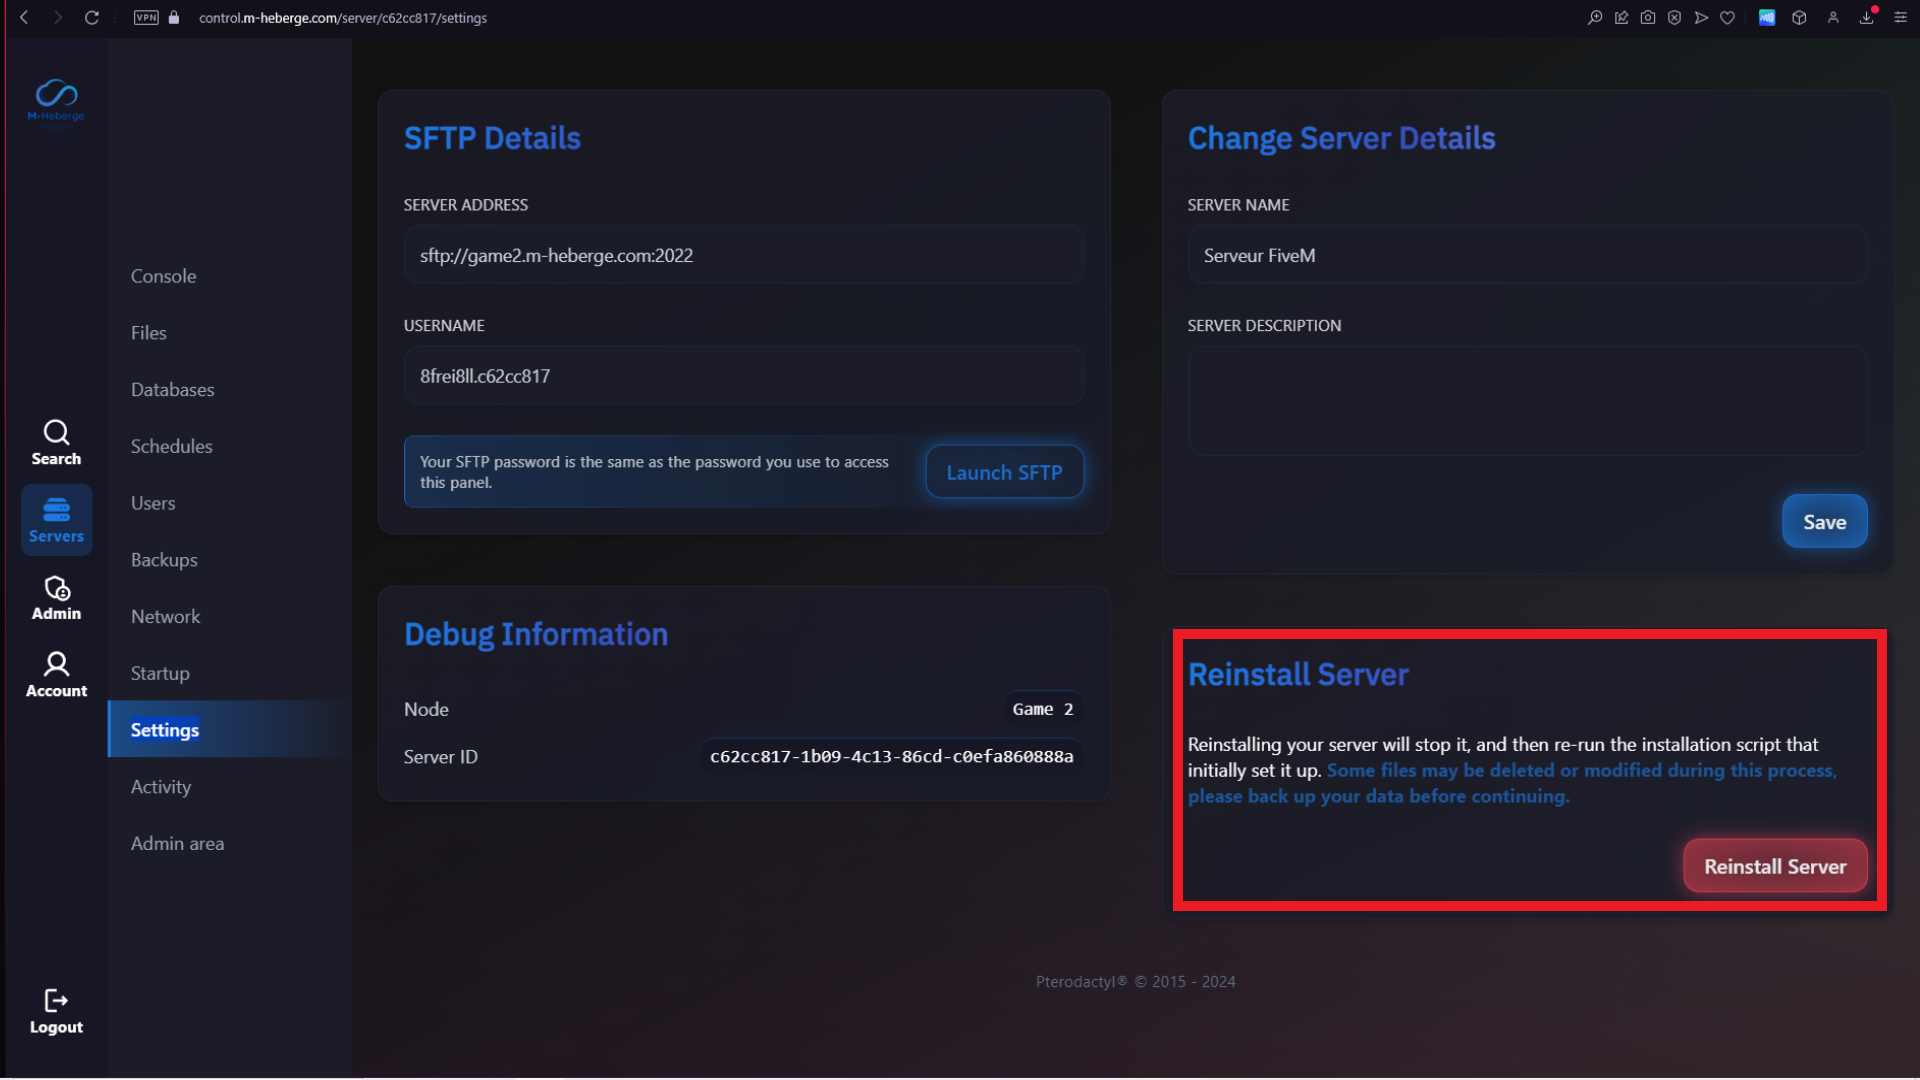Open the Admin shield icon

click(56, 589)
